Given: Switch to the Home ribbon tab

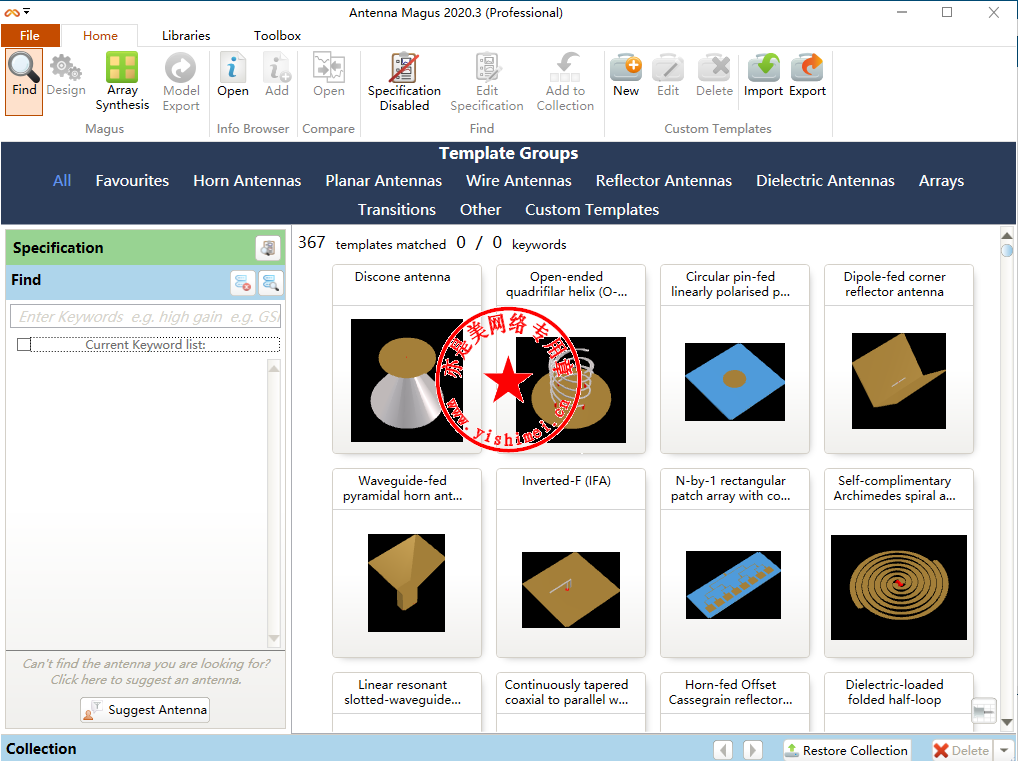Looking at the screenshot, I should 100,36.
